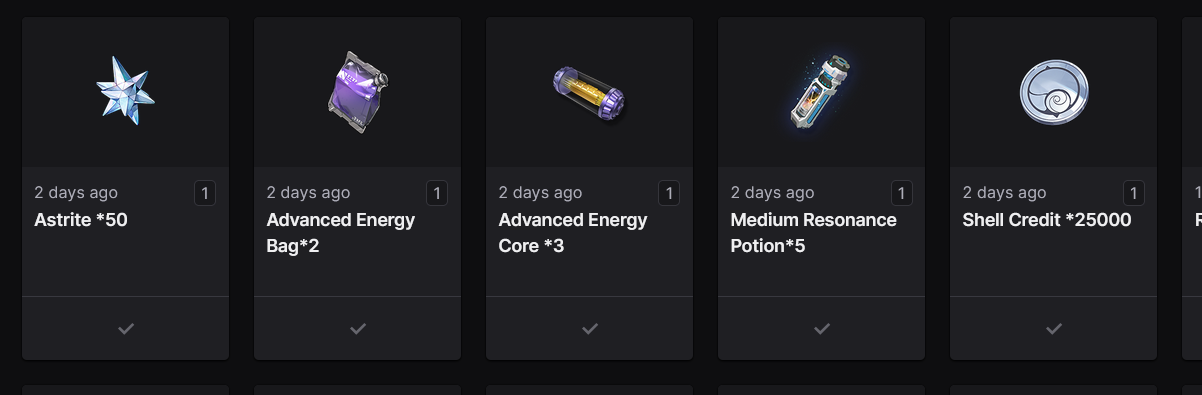Toggle checkmark under Medium Resonance Potion*5
Viewport: 1202px width, 395px height.
822,328
